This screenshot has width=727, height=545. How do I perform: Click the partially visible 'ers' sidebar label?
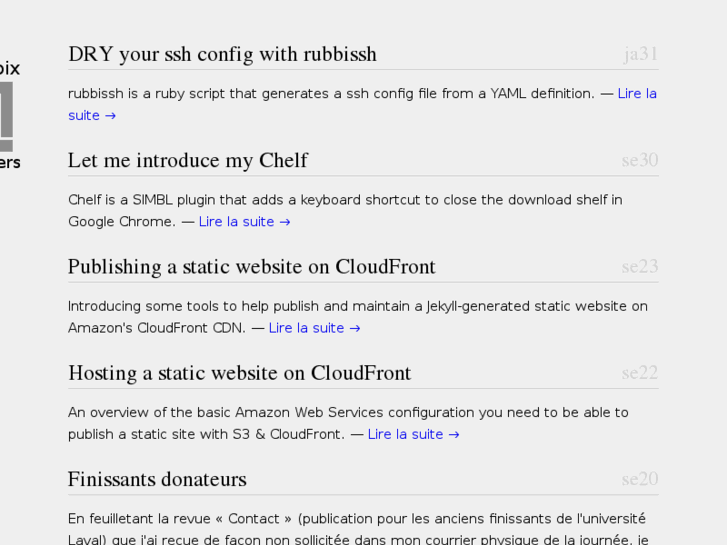10,162
